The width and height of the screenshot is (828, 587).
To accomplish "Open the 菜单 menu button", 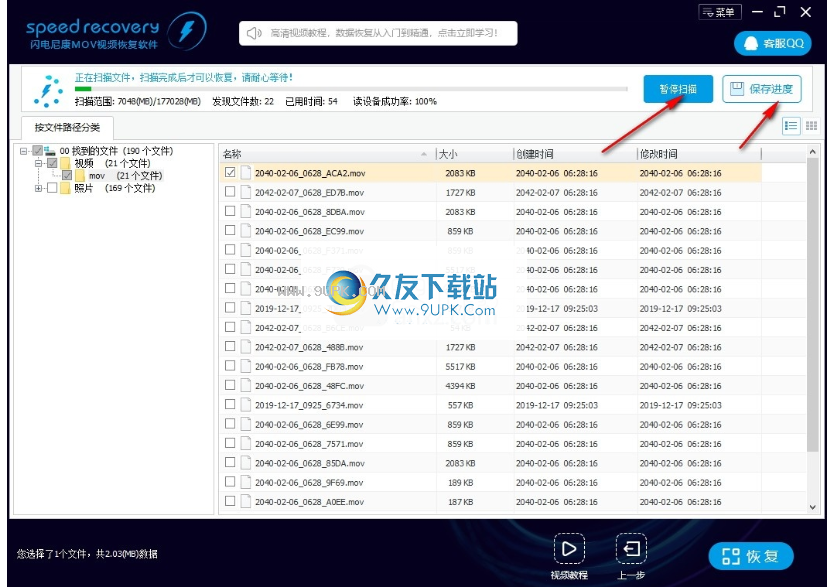I will pyautogui.click(x=720, y=12).
